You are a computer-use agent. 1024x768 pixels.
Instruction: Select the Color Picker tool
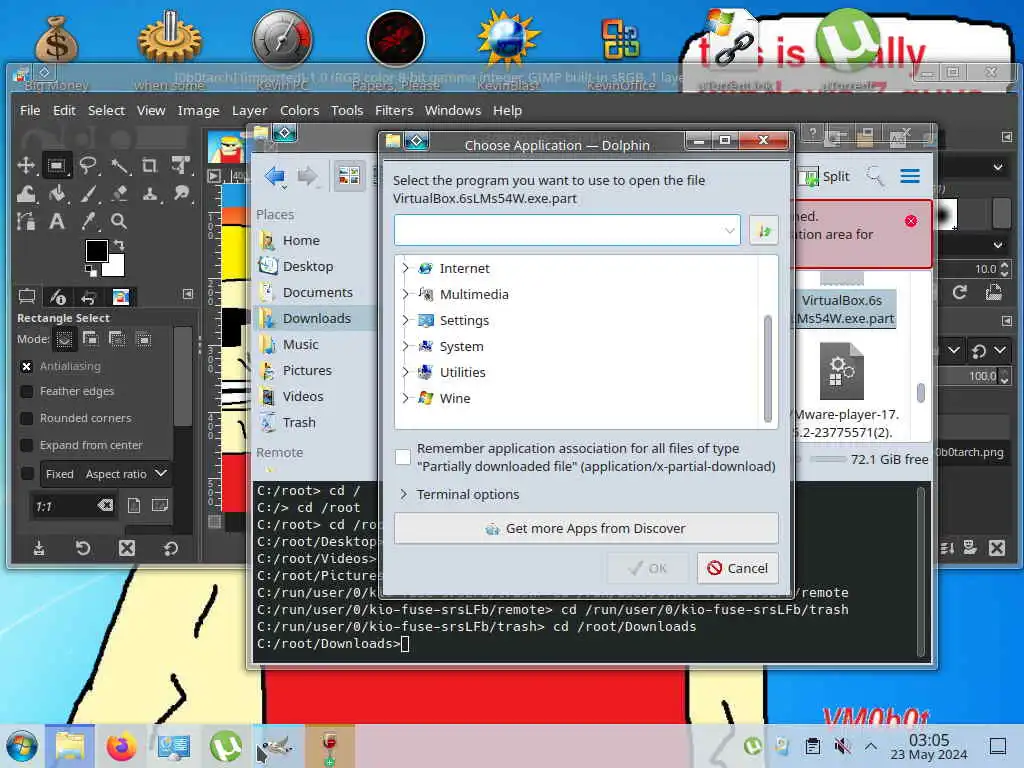pyautogui.click(x=88, y=221)
